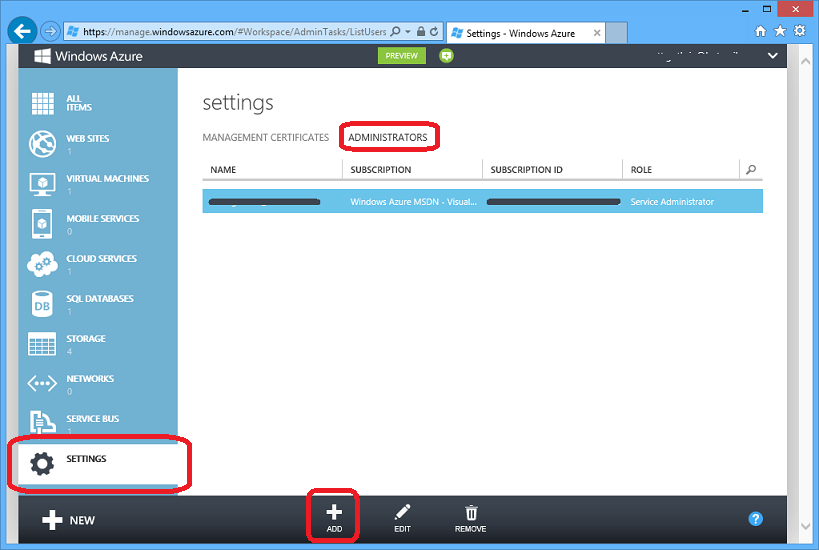Open Mobile Services section
This screenshot has width=819, height=550.
click(x=98, y=224)
